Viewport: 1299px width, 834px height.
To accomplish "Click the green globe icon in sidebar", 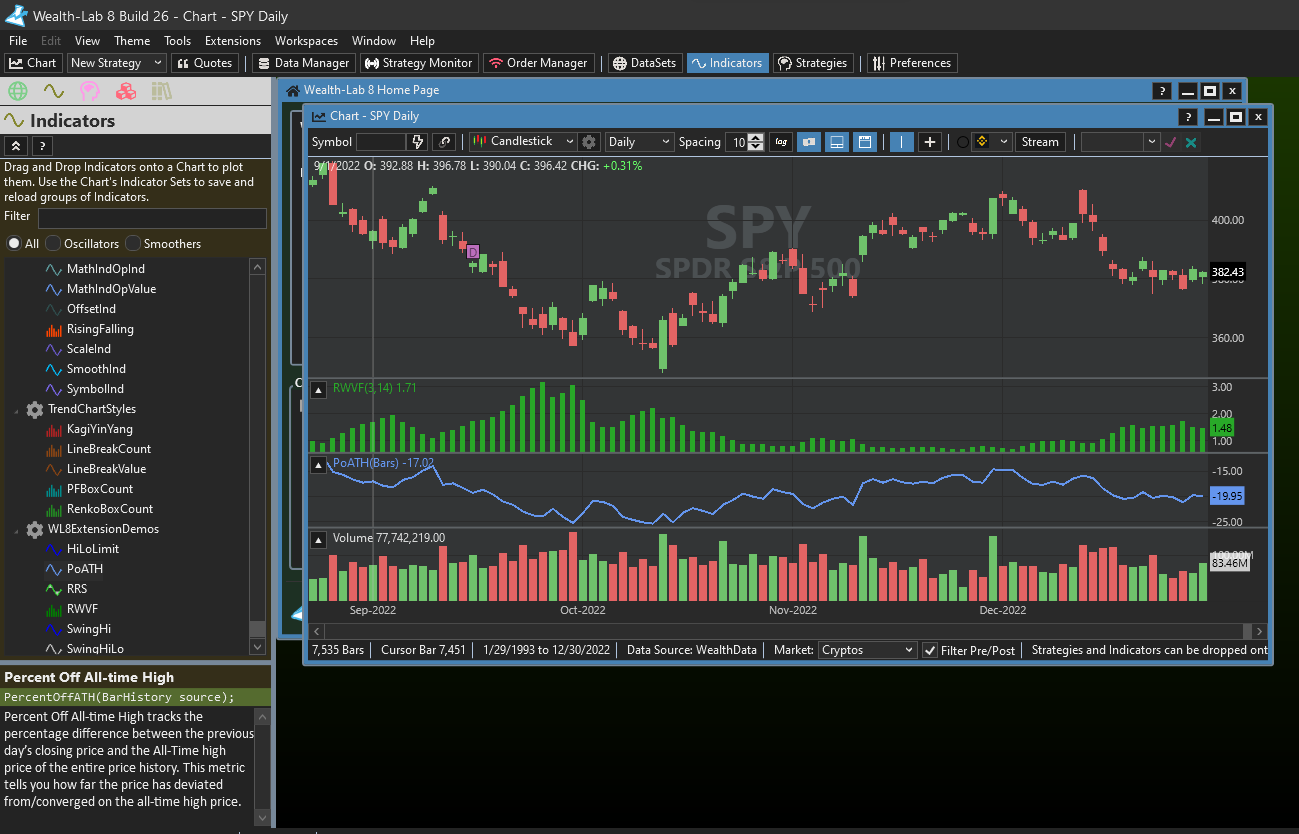I will (x=17, y=92).
